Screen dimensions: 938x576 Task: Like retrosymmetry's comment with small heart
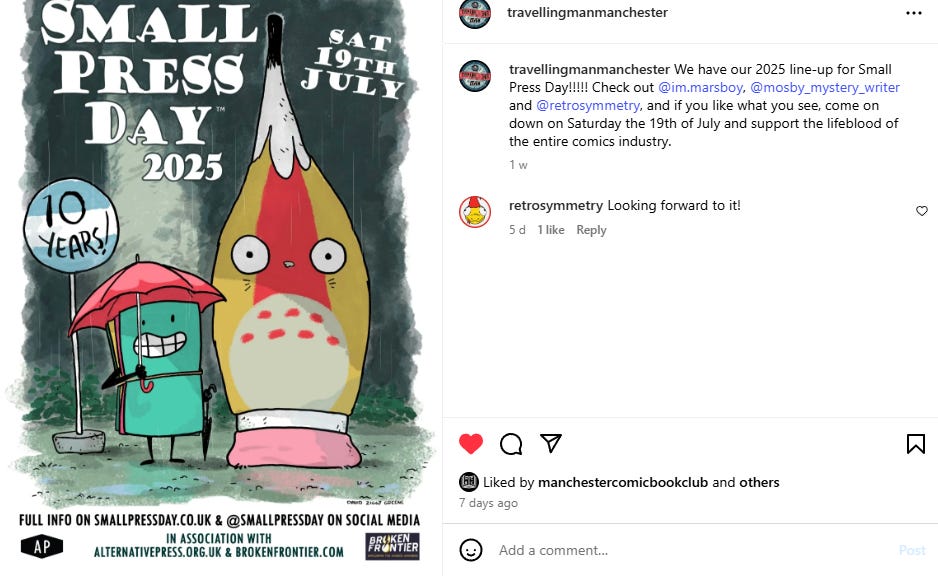pyautogui.click(x=922, y=211)
